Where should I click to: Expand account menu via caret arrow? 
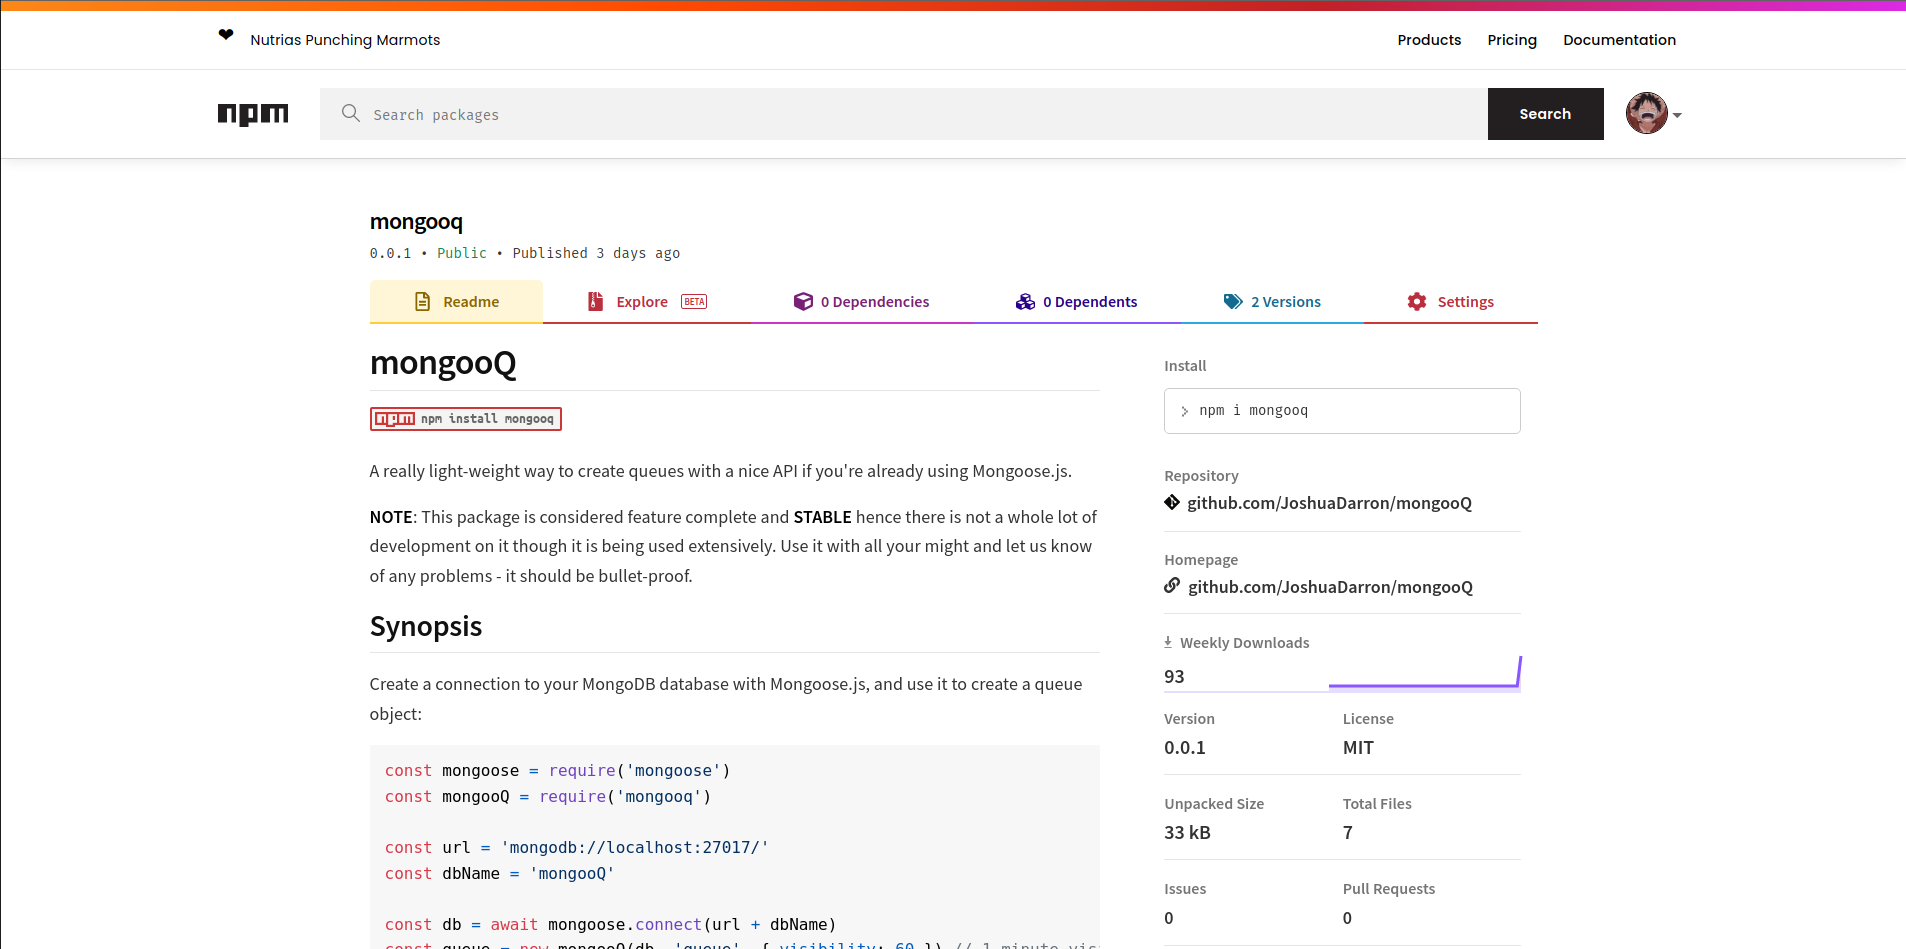(x=1677, y=116)
